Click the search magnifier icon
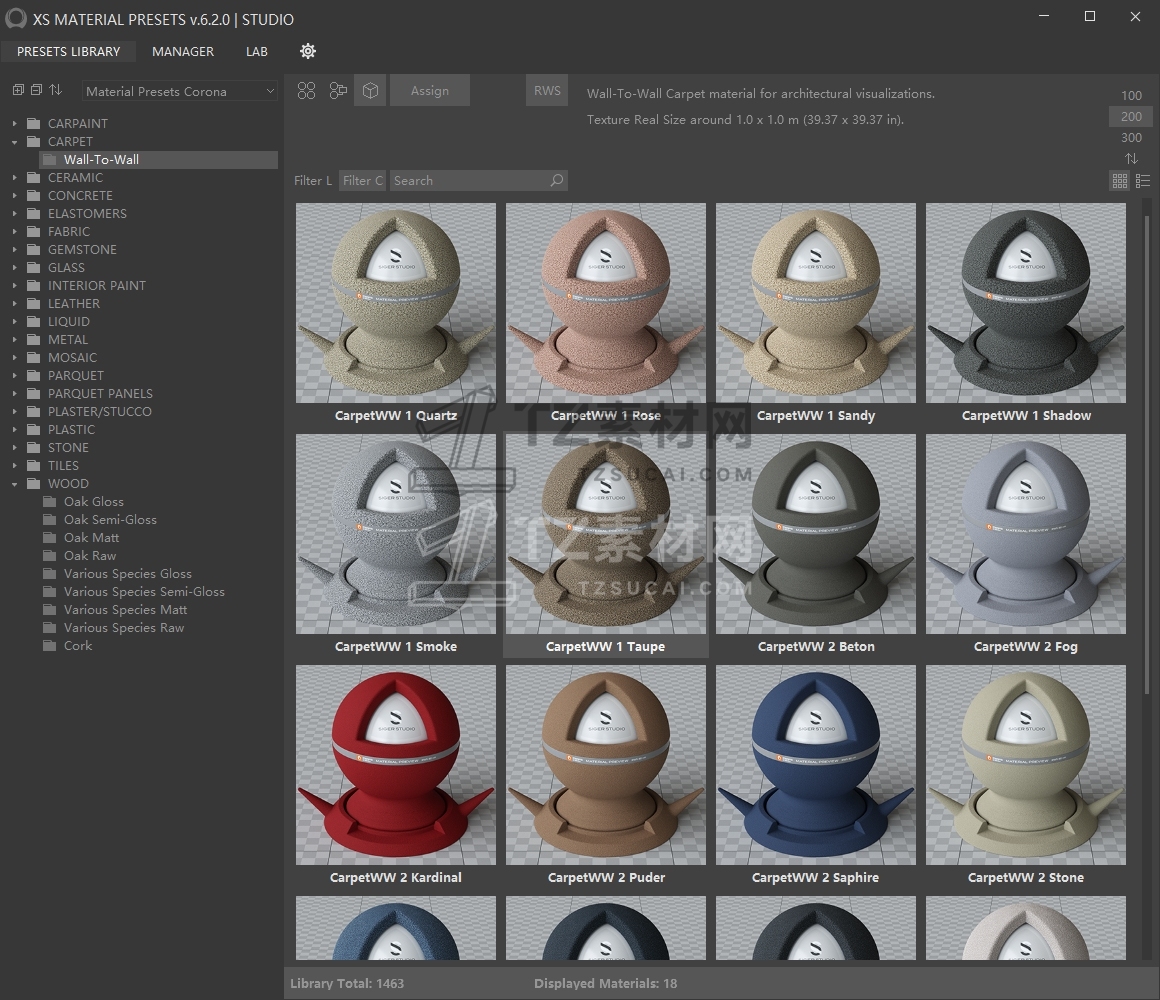1160x1000 pixels. tap(557, 181)
